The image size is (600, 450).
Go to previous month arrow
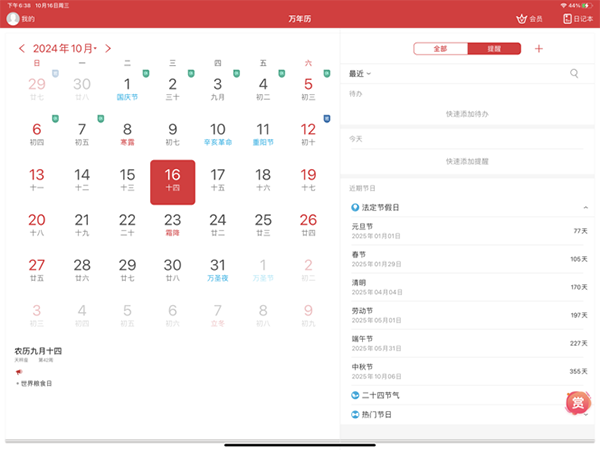coord(22,48)
